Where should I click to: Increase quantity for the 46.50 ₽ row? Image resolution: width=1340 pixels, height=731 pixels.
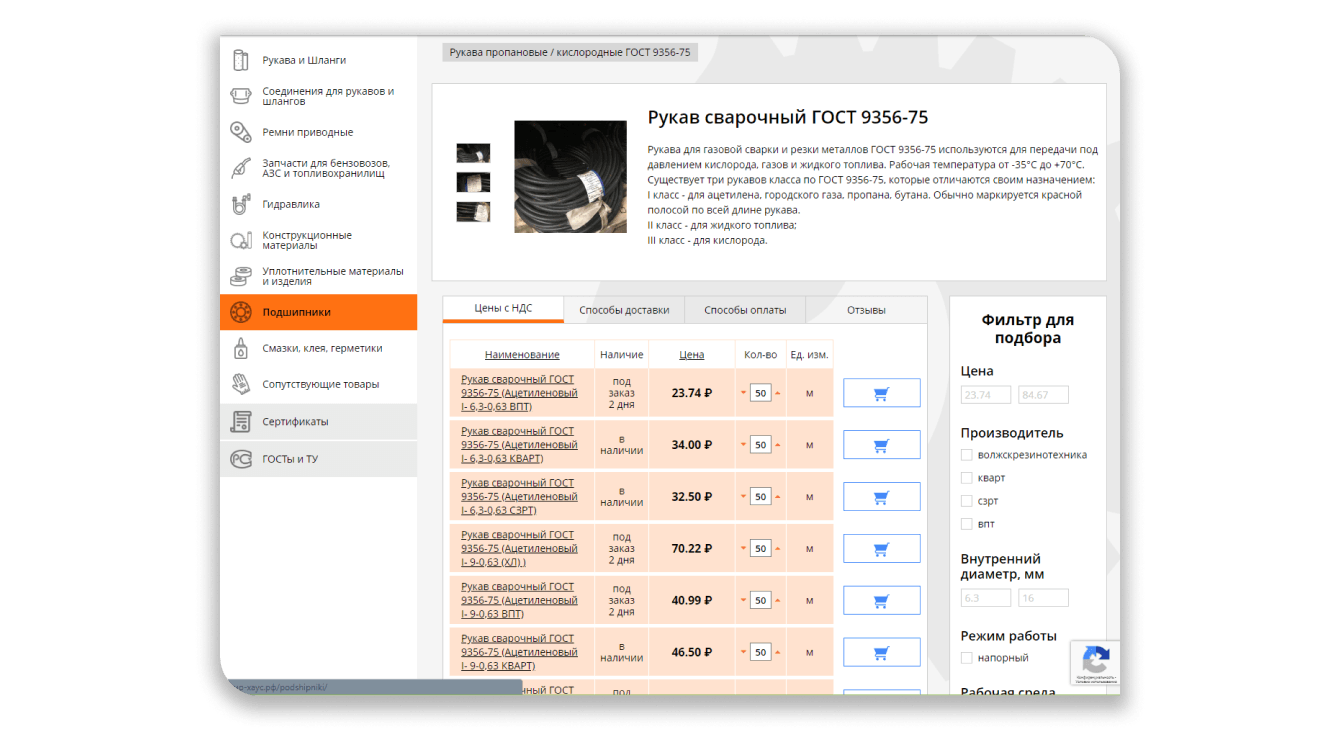tap(778, 652)
